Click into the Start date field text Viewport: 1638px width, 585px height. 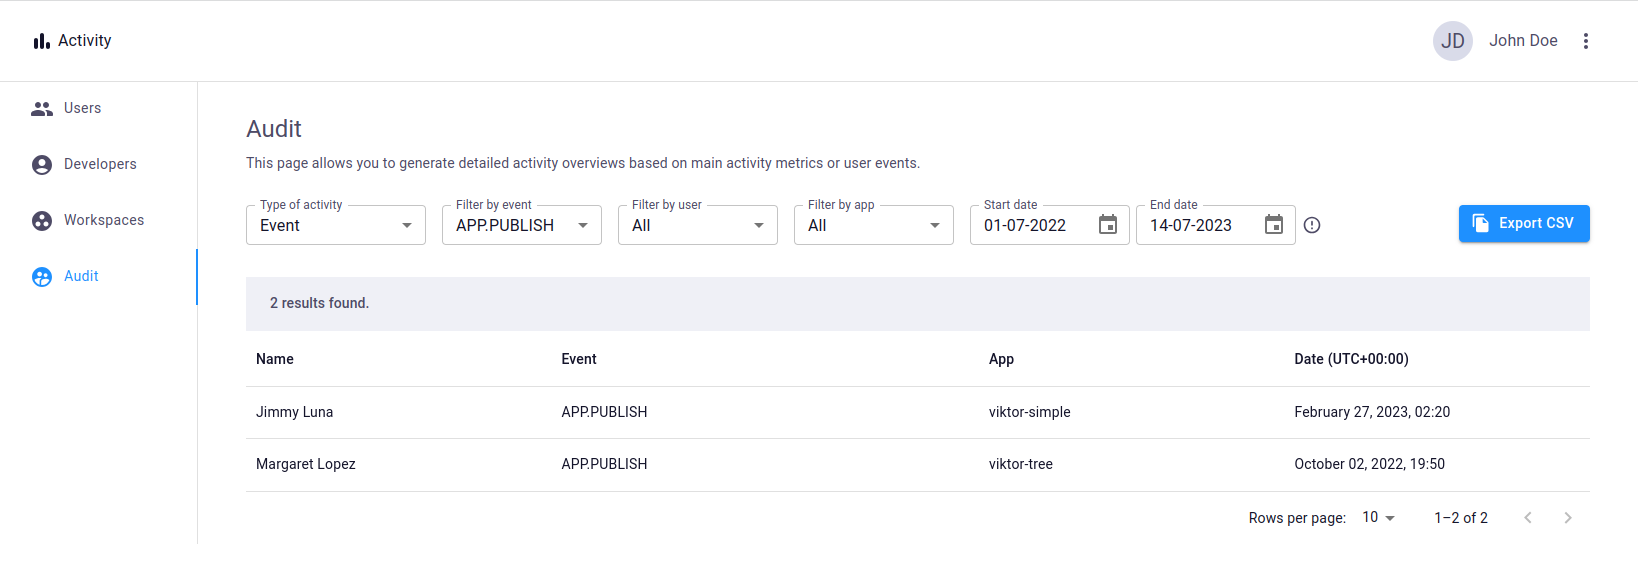coord(1030,226)
